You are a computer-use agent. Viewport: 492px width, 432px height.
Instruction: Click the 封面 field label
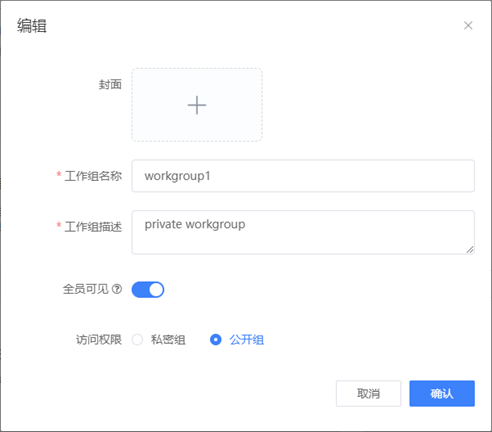tap(110, 84)
